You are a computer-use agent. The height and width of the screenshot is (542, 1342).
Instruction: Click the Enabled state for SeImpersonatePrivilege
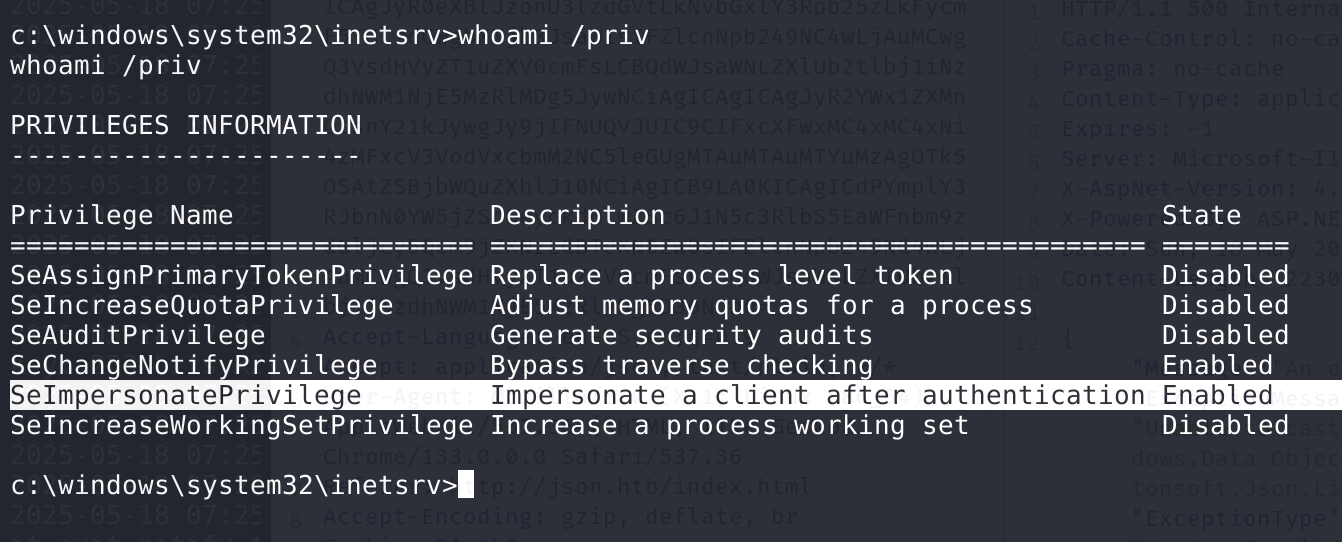pos(1217,396)
